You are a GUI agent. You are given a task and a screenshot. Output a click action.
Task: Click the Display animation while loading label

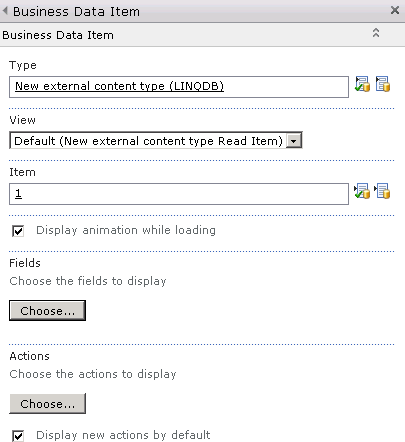(x=126, y=230)
